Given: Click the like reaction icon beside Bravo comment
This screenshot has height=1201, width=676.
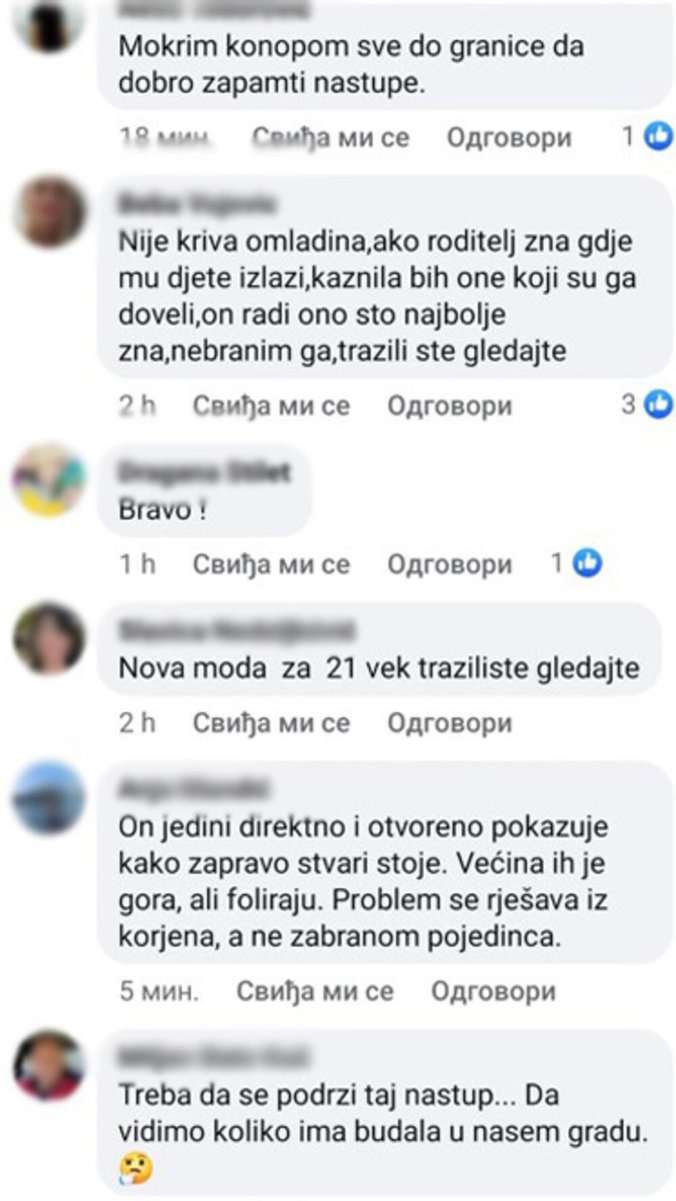Looking at the screenshot, I should point(589,564).
